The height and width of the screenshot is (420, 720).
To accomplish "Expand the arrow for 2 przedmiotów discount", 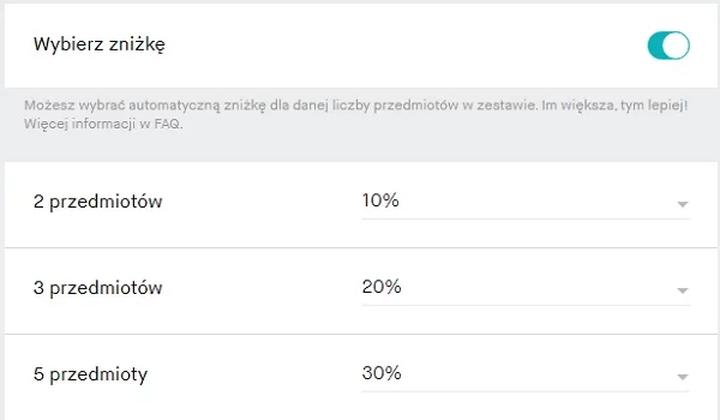I will [683, 204].
